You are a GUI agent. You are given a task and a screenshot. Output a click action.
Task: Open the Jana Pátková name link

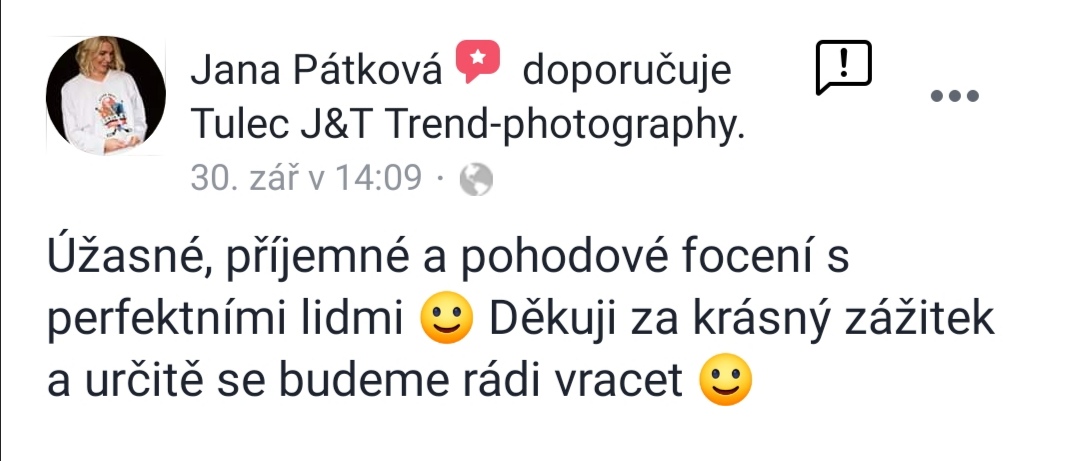pyautogui.click(x=315, y=71)
